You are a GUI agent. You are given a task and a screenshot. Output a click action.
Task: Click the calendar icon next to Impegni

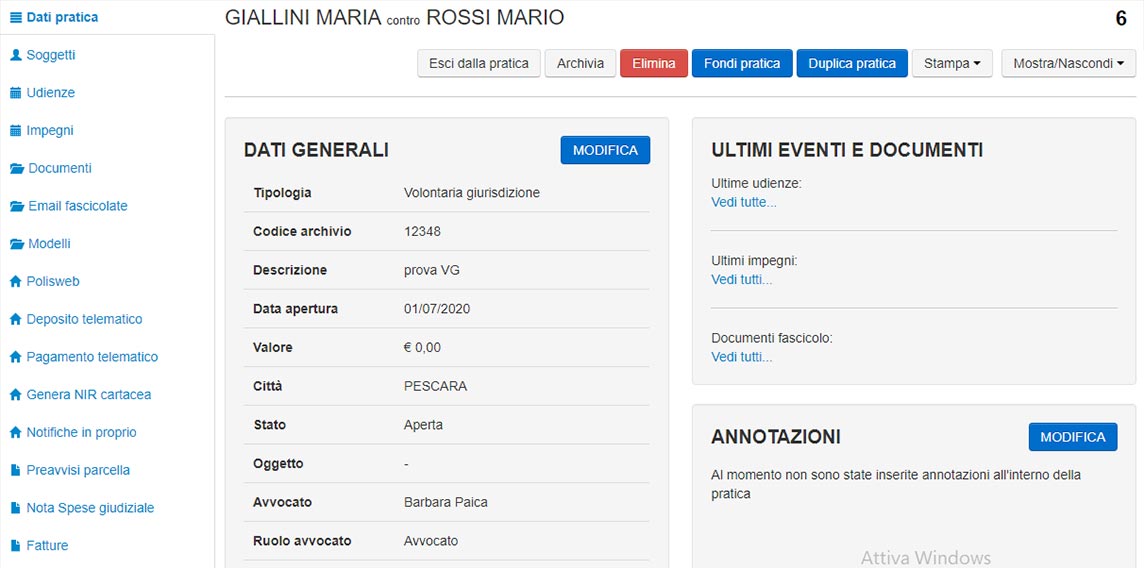click(16, 131)
